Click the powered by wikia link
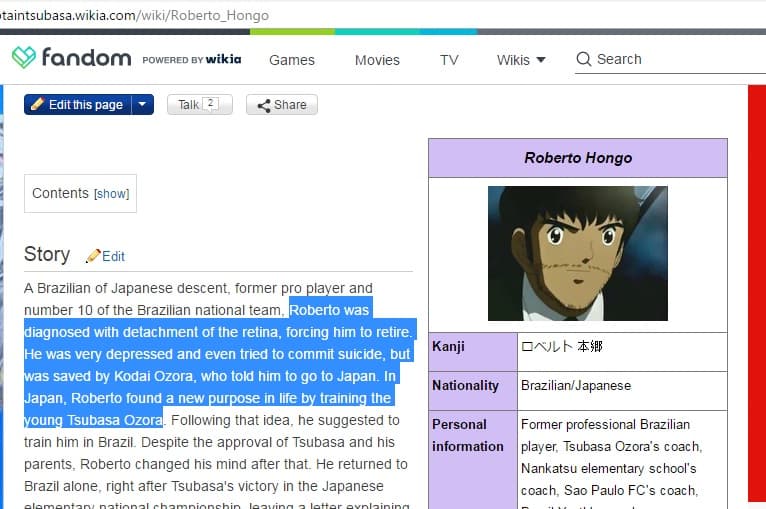 pos(192,60)
